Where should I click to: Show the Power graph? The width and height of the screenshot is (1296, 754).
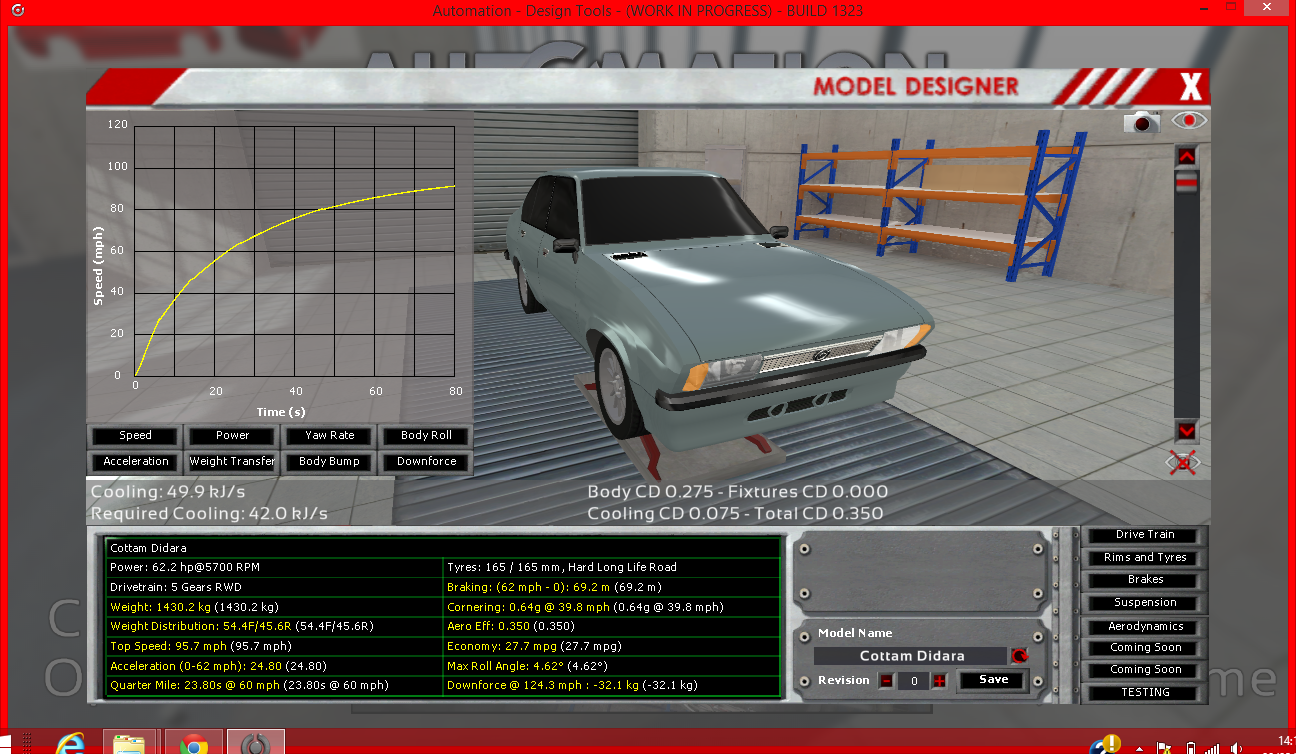click(x=232, y=436)
